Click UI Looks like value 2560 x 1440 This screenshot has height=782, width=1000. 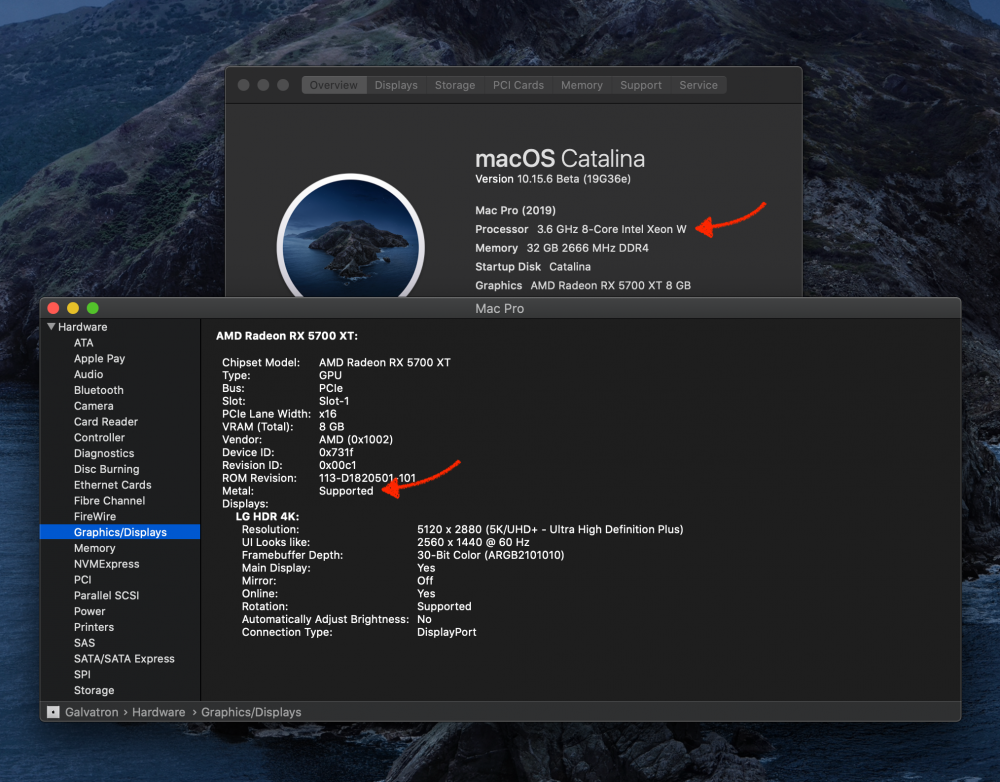pyautogui.click(x=473, y=542)
